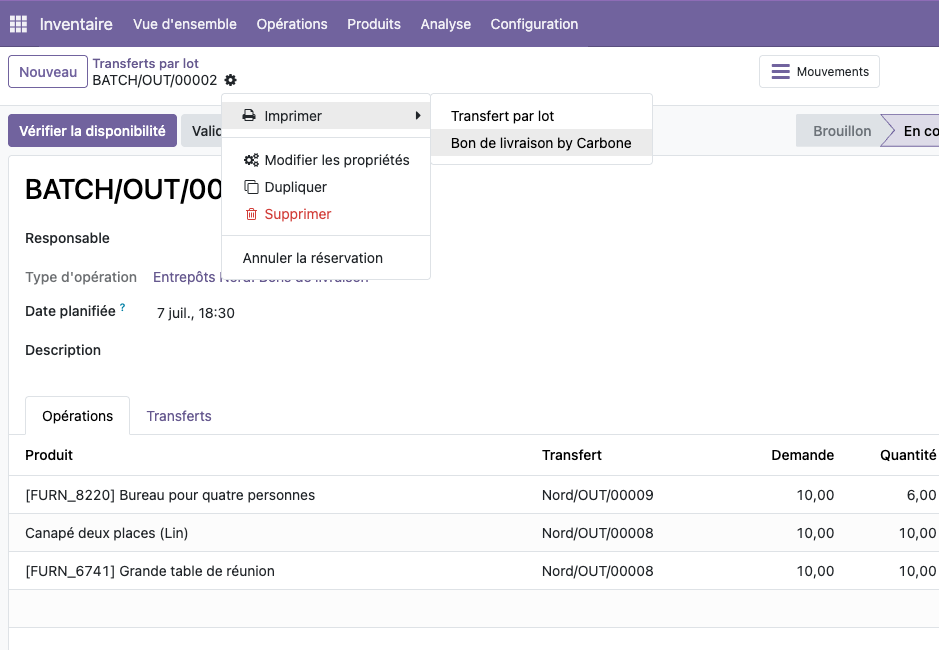The height and width of the screenshot is (650, 939).
Task: Click the 6,00 quantity in the Bureau row
Action: tap(921, 495)
